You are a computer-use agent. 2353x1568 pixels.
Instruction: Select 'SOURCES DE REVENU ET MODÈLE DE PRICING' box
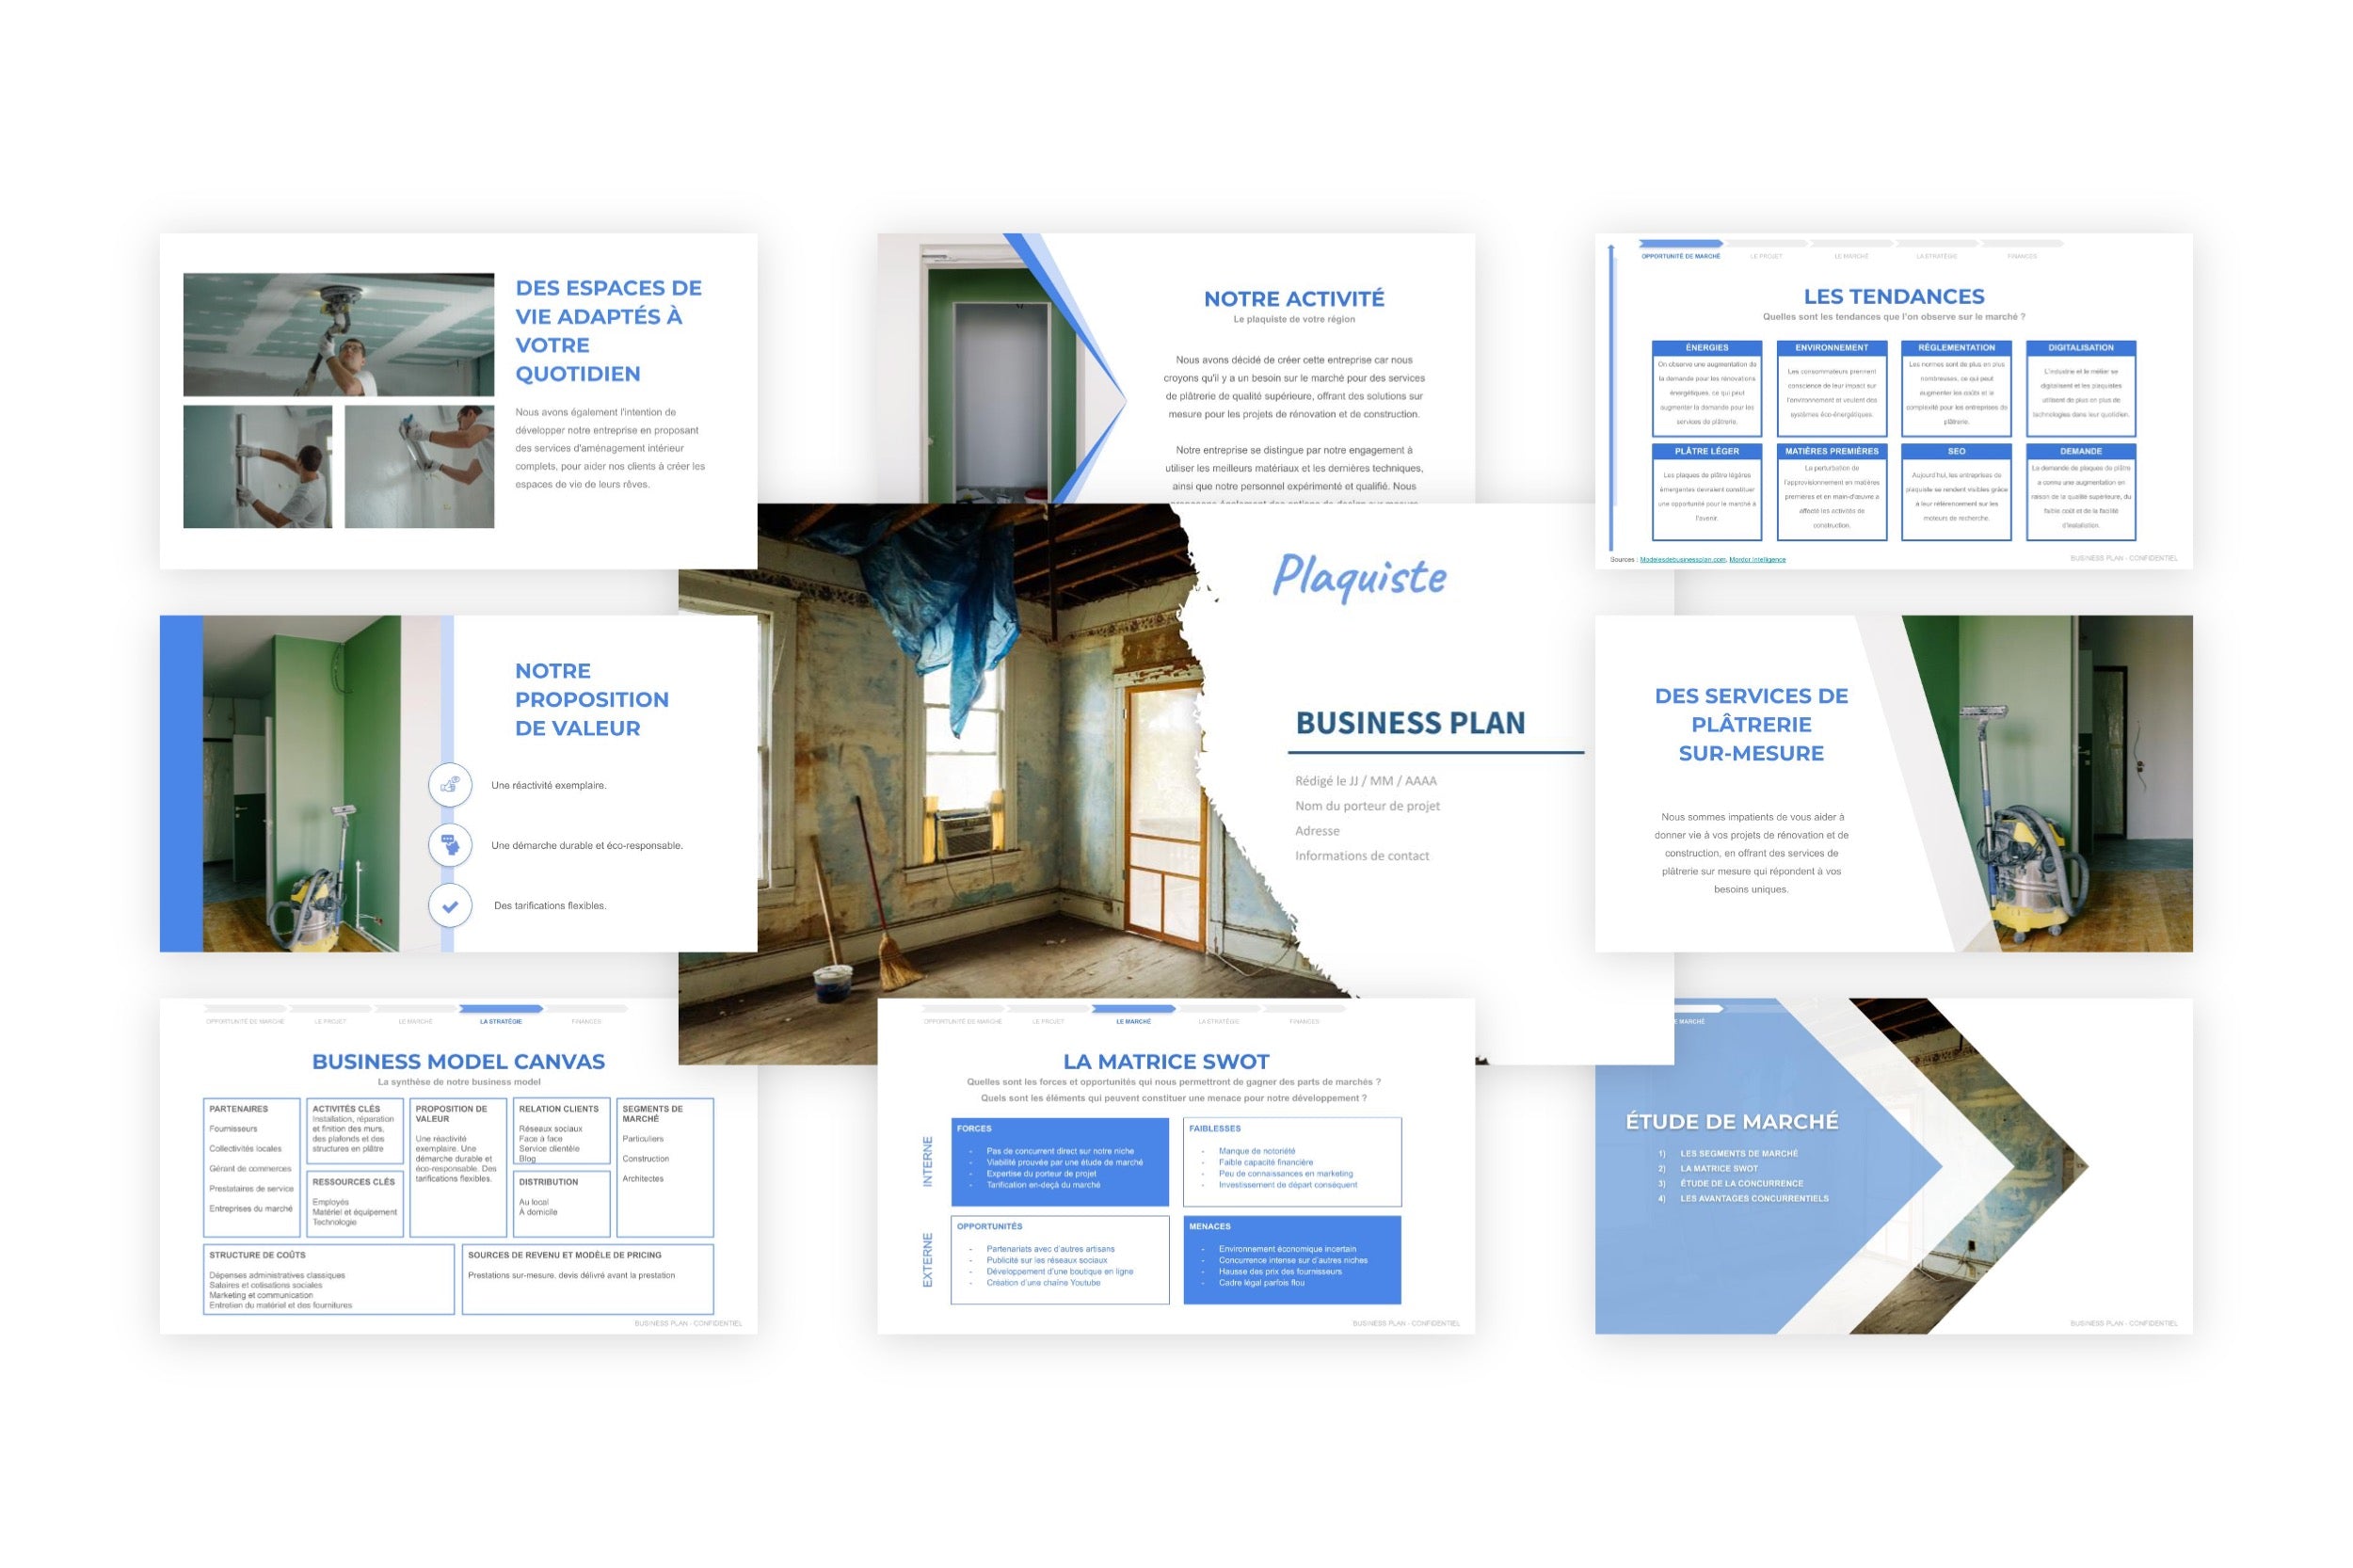pyautogui.click(x=588, y=1279)
